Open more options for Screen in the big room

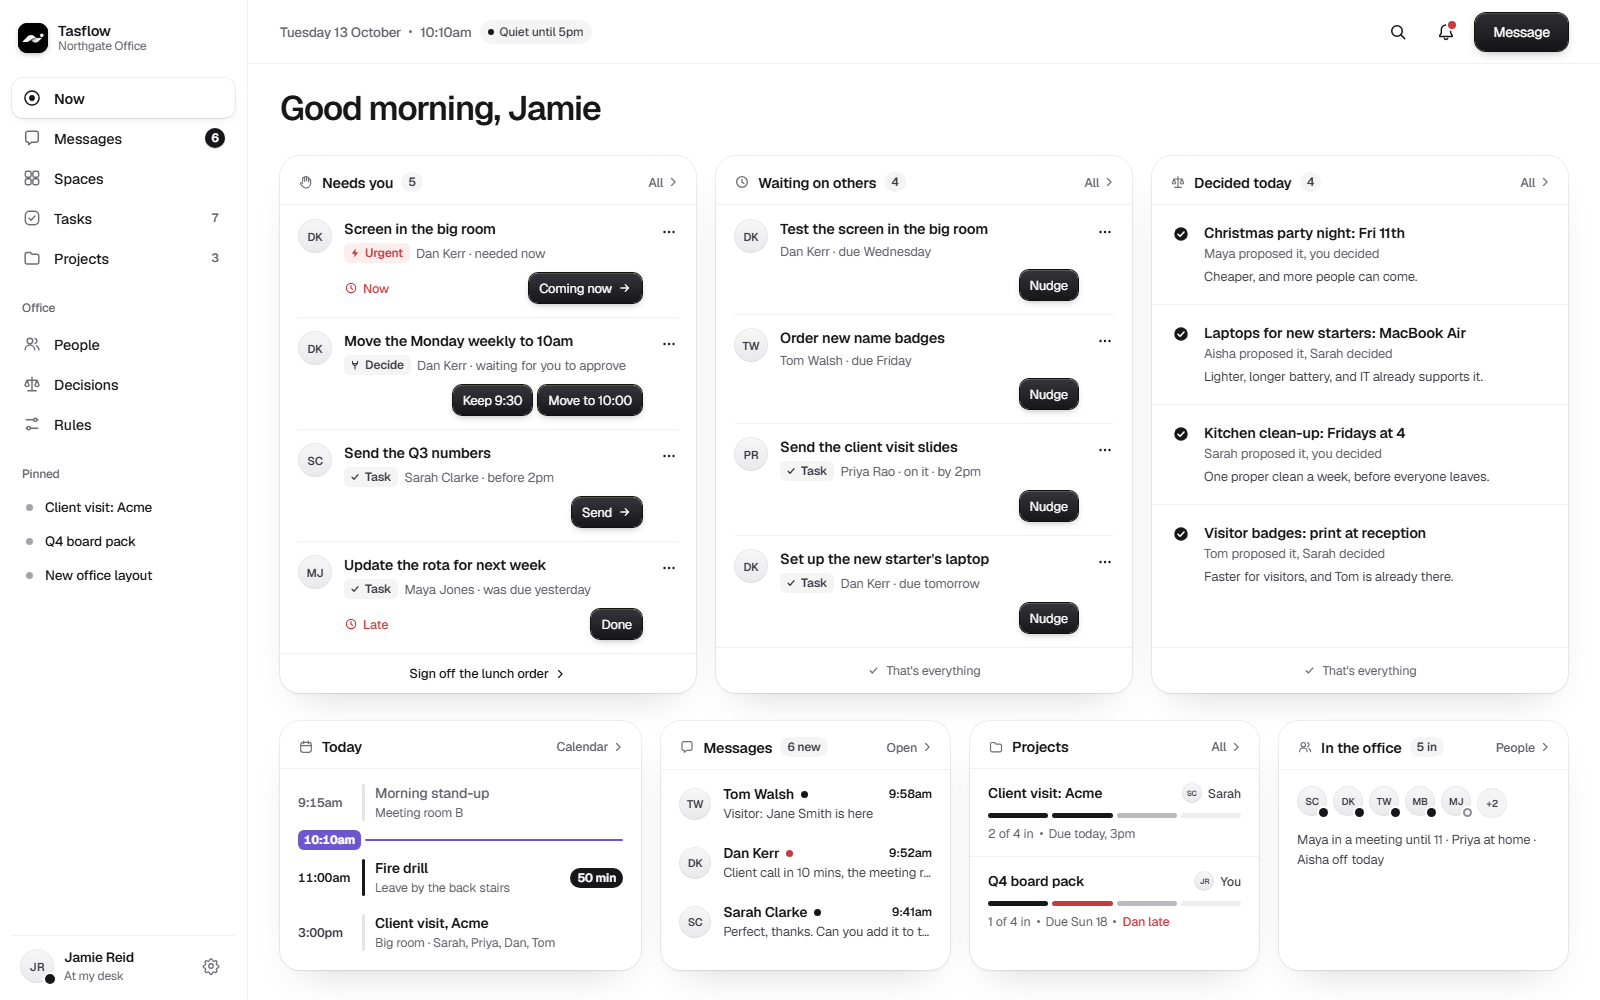669,231
